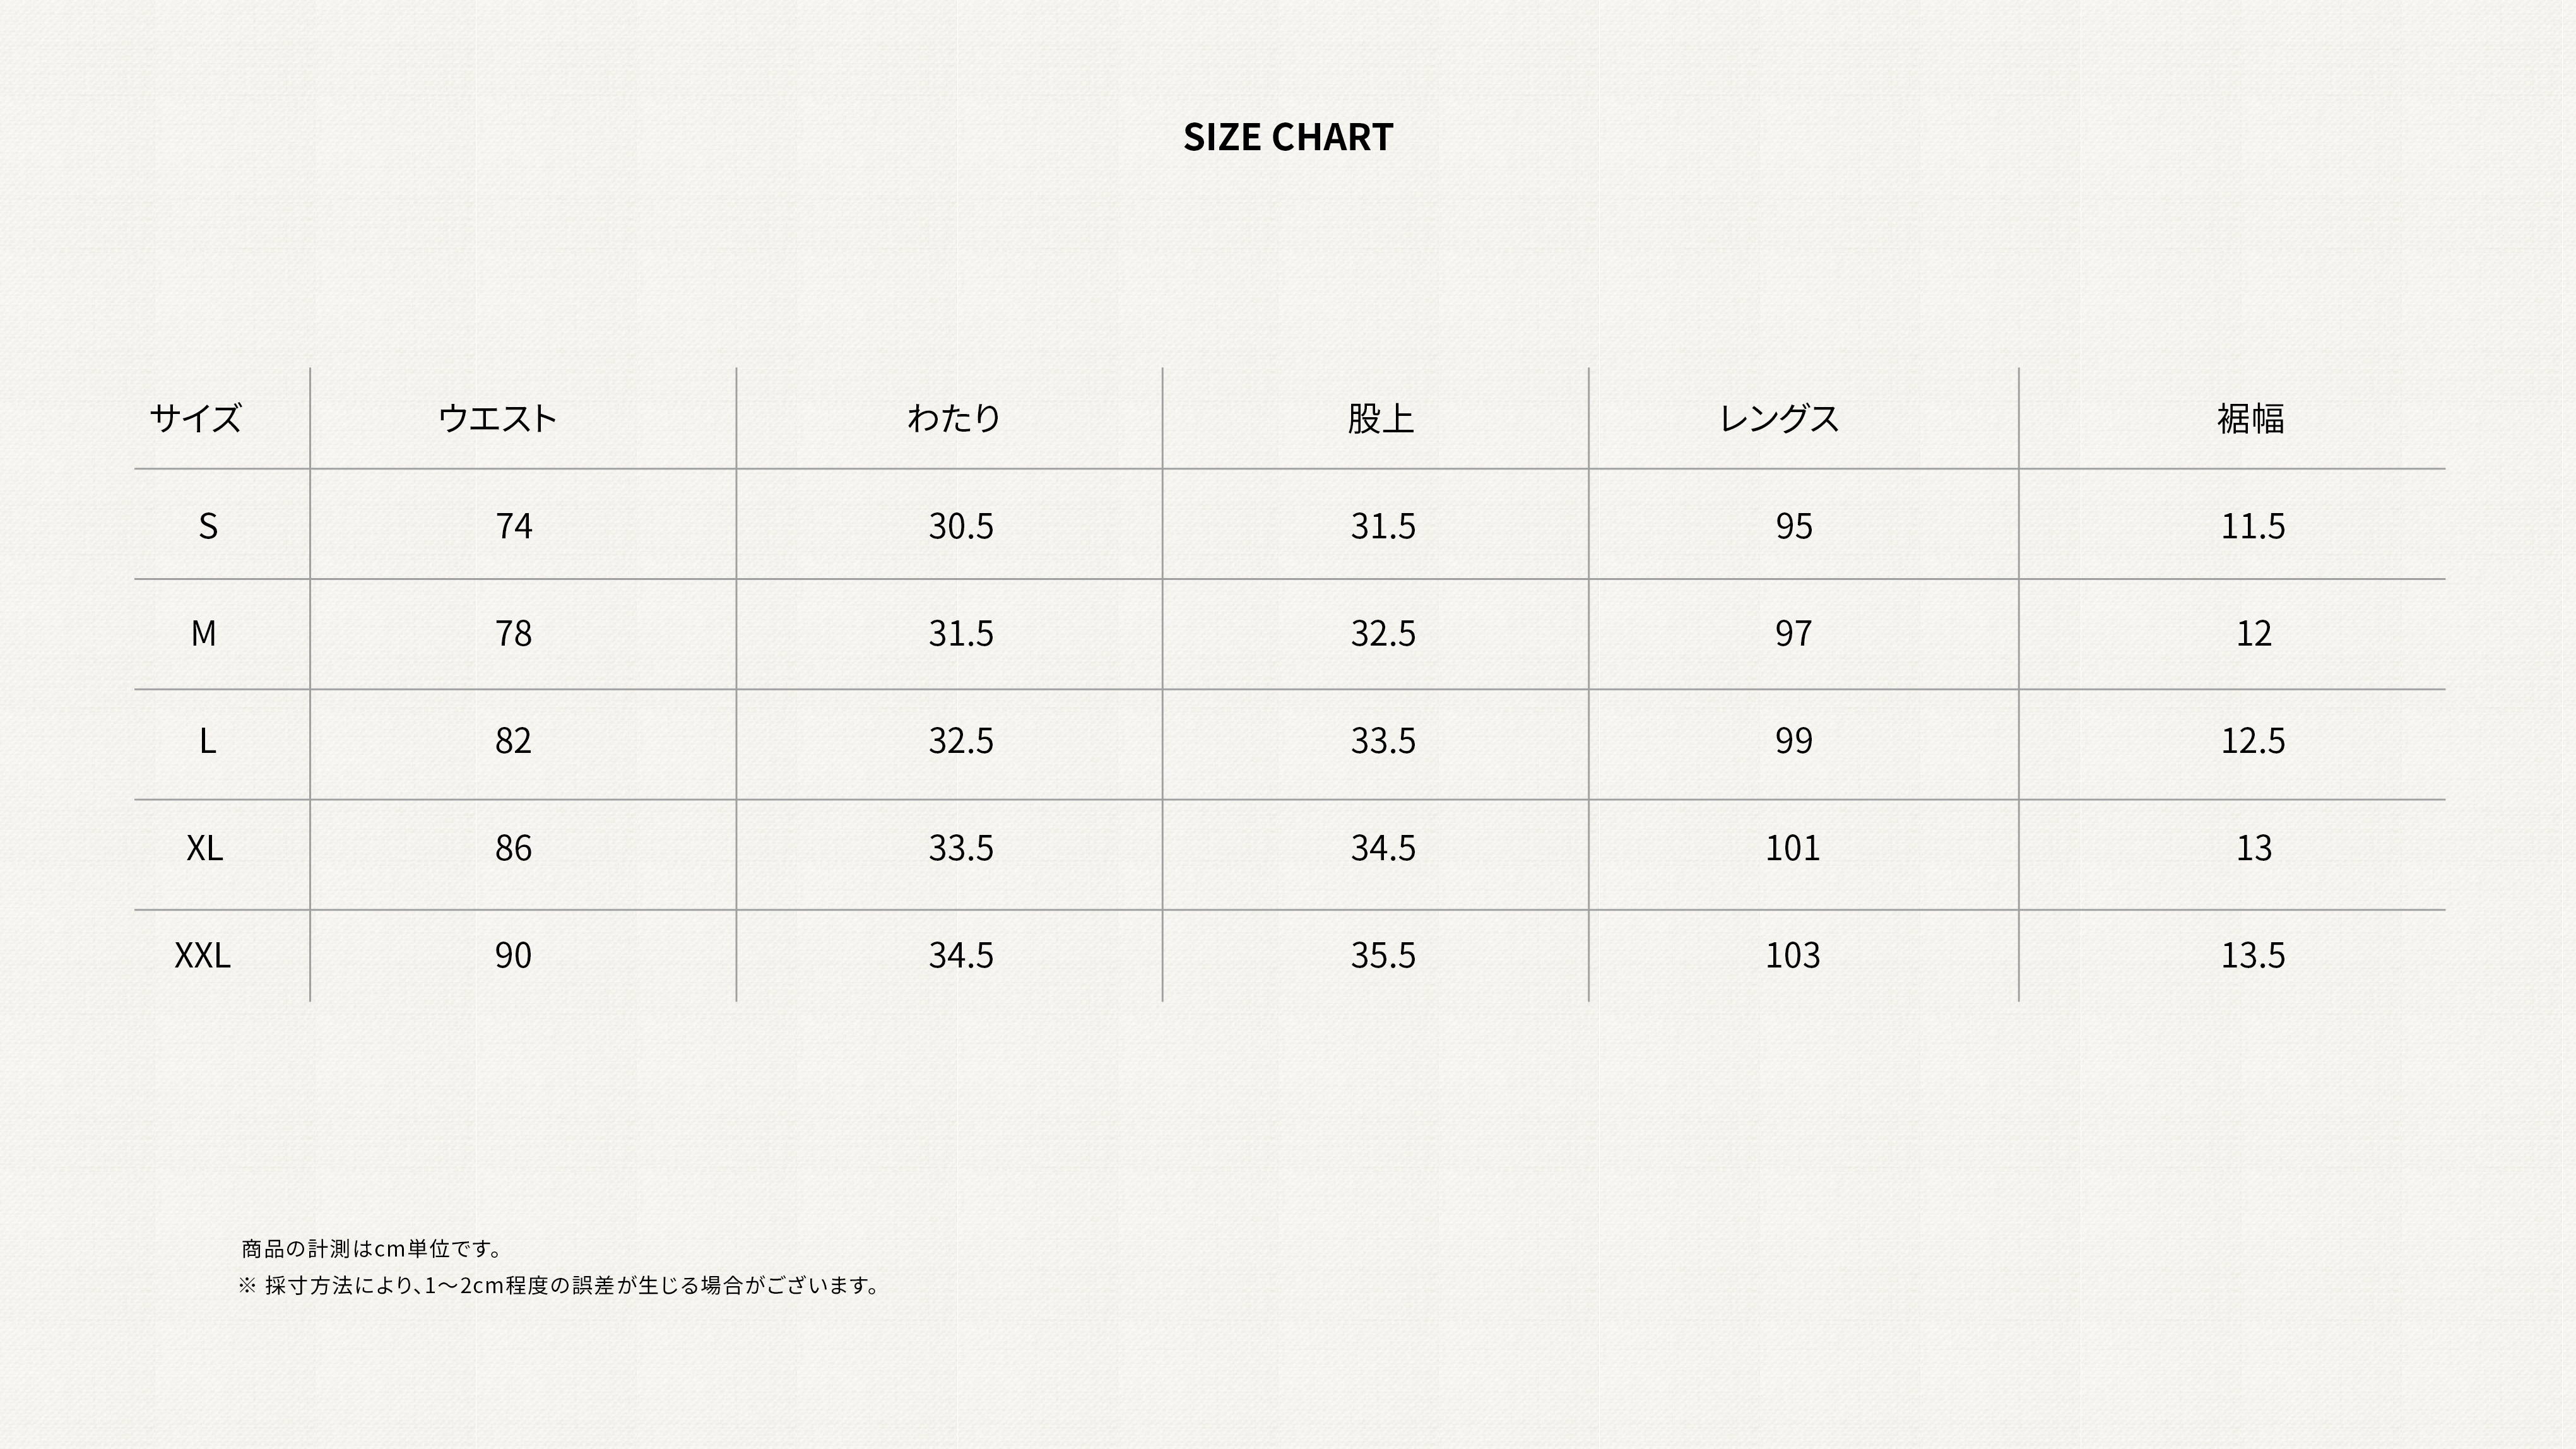Click thigh value 30.5 for size S
This screenshot has width=2576, height=1449.
click(960, 526)
